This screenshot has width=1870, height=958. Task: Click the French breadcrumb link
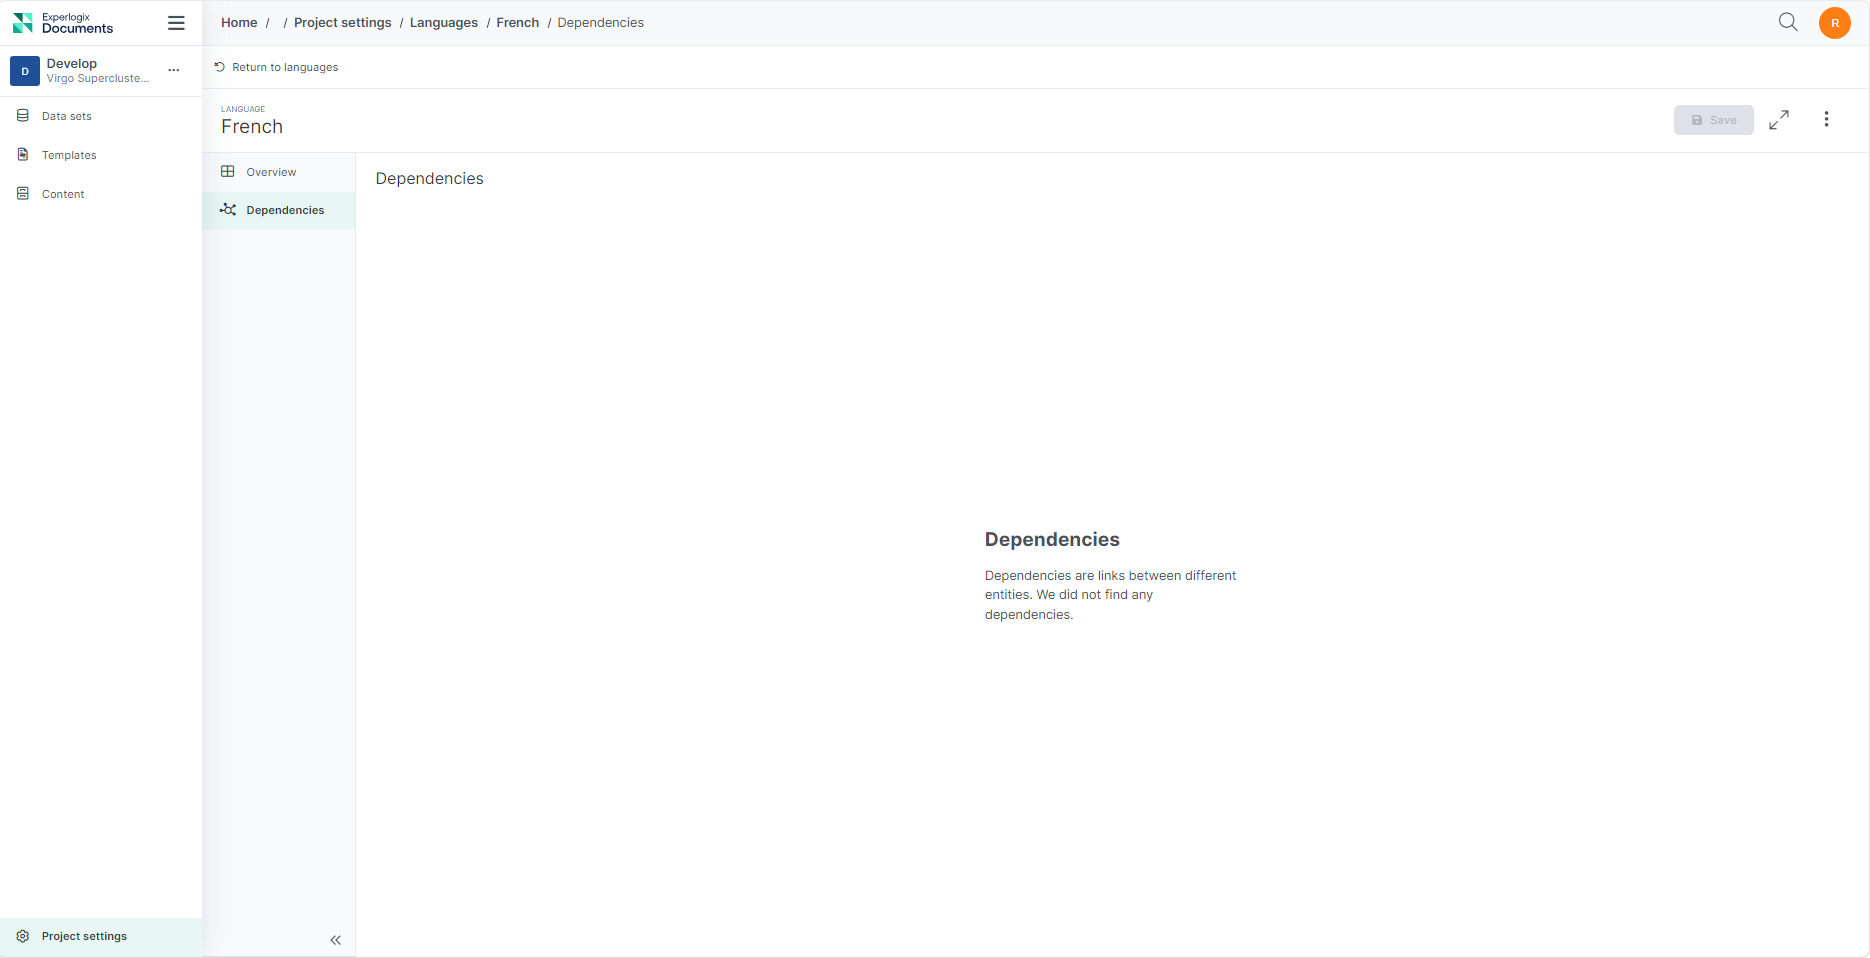click(517, 23)
